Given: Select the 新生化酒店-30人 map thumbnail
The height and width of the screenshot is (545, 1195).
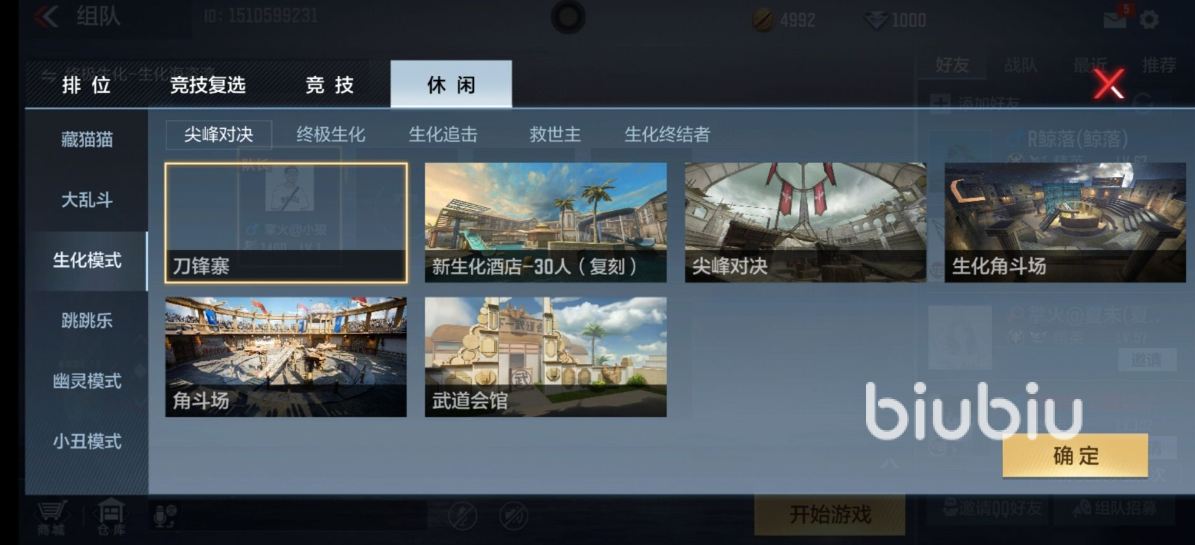Looking at the screenshot, I should tap(546, 223).
